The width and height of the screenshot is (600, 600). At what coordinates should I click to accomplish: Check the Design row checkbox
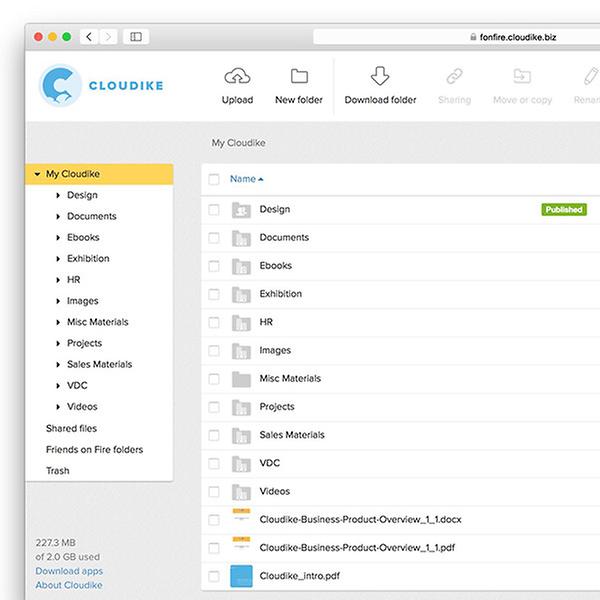pos(214,210)
